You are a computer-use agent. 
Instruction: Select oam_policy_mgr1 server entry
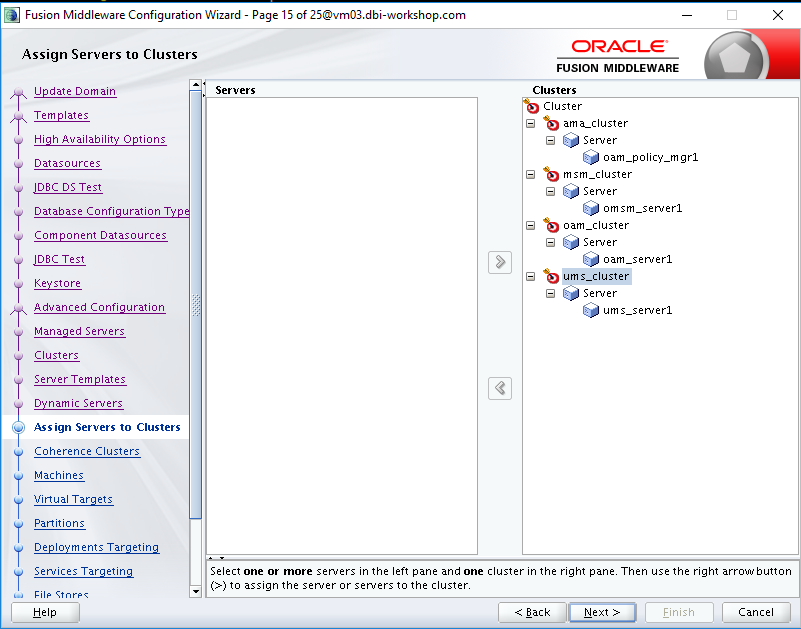click(x=650, y=157)
